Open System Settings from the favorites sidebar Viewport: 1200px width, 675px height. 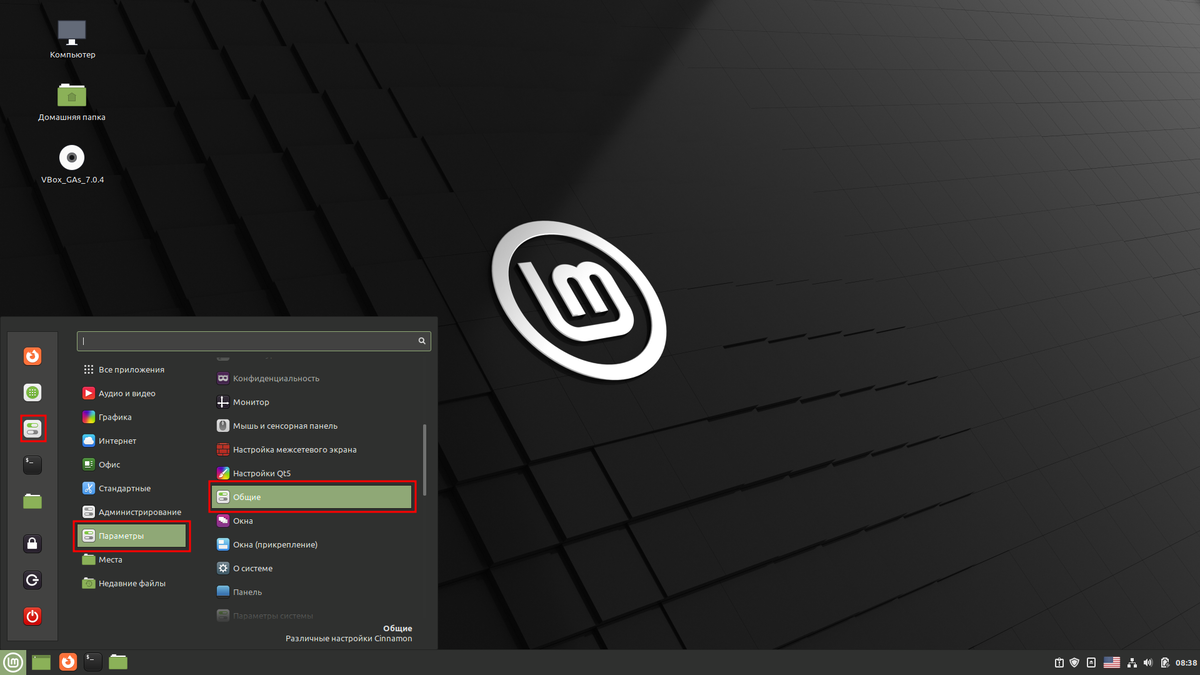(33, 429)
